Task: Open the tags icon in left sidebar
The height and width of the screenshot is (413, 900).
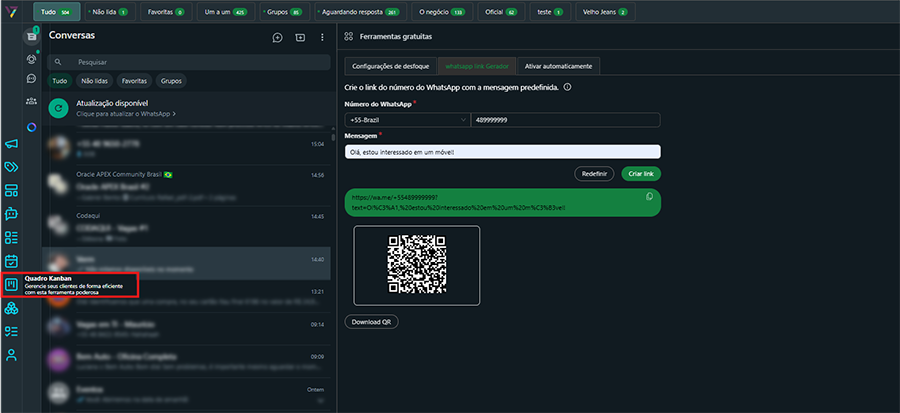Action: [11, 167]
